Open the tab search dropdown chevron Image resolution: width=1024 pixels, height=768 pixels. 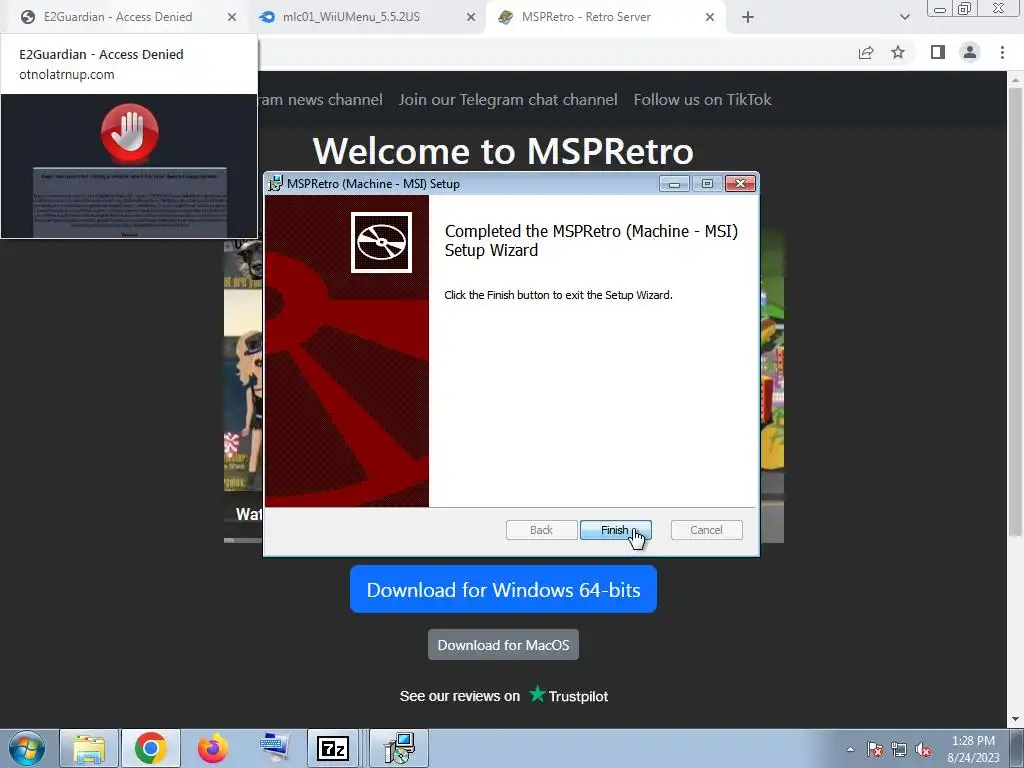[904, 17]
